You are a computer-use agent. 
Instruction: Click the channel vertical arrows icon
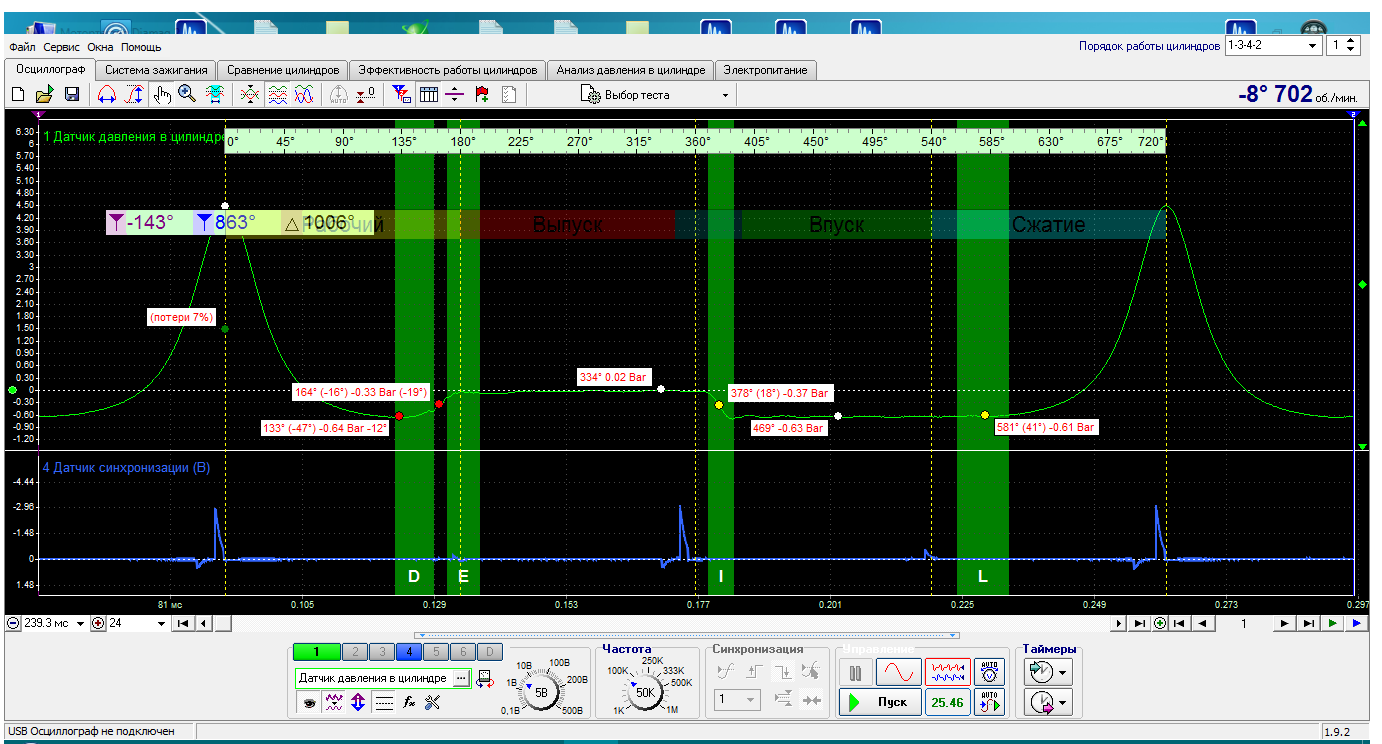358,703
